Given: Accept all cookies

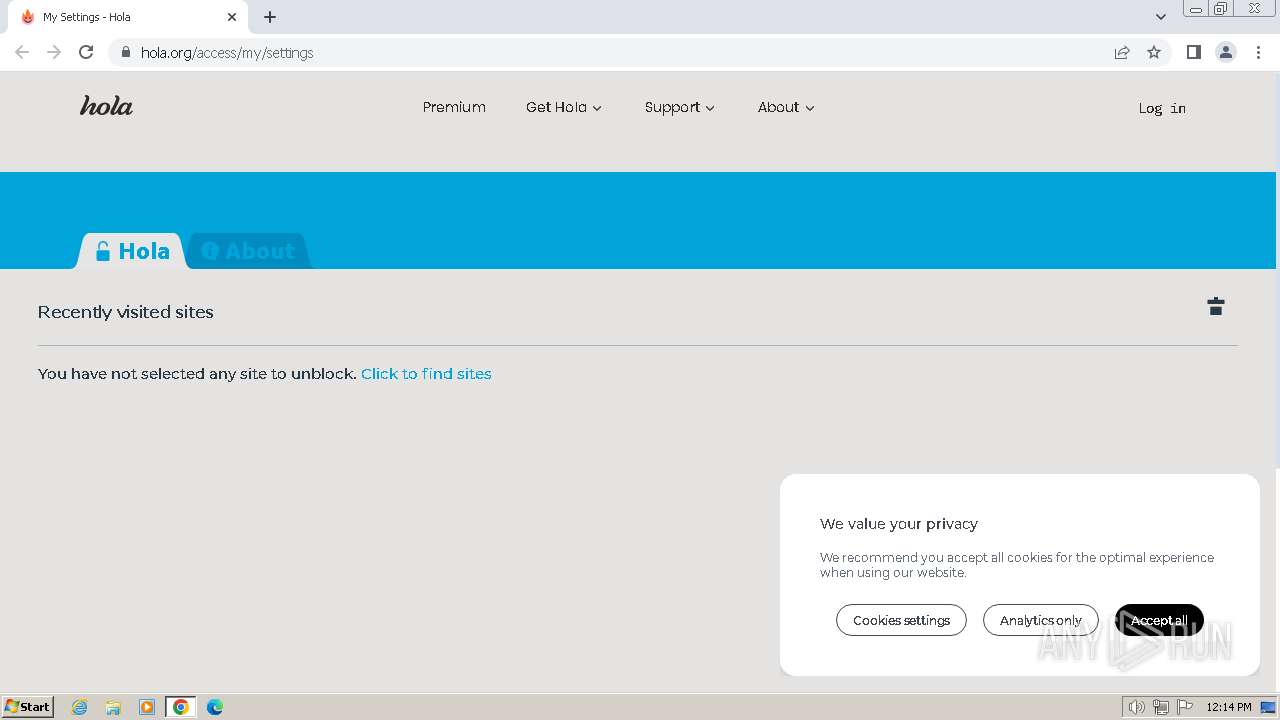Looking at the screenshot, I should [1159, 620].
